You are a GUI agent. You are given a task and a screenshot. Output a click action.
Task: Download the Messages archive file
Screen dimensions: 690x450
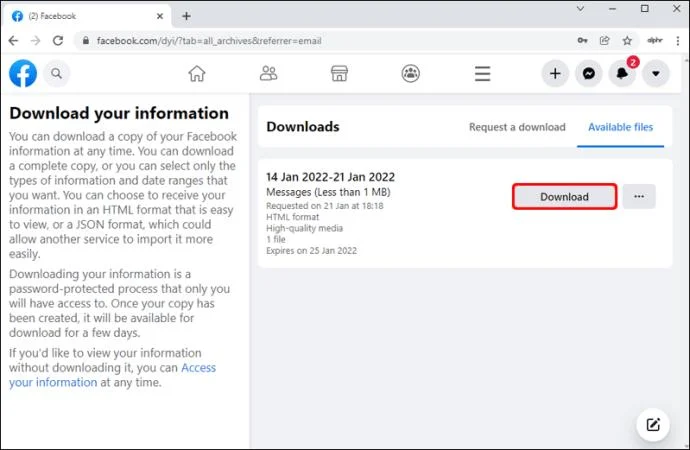pos(564,197)
